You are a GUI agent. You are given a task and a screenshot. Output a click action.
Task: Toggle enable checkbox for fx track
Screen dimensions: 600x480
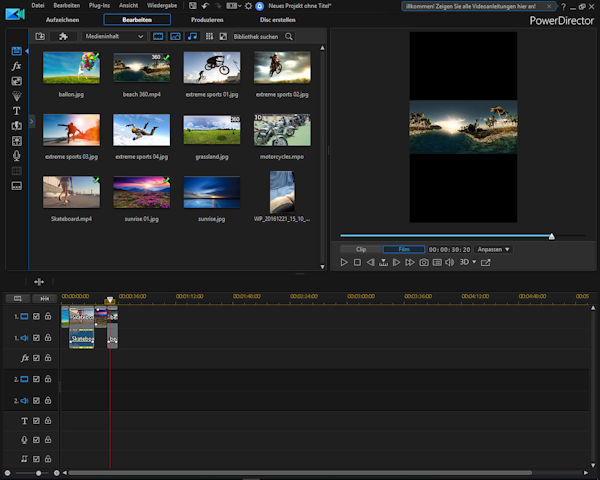(x=36, y=358)
